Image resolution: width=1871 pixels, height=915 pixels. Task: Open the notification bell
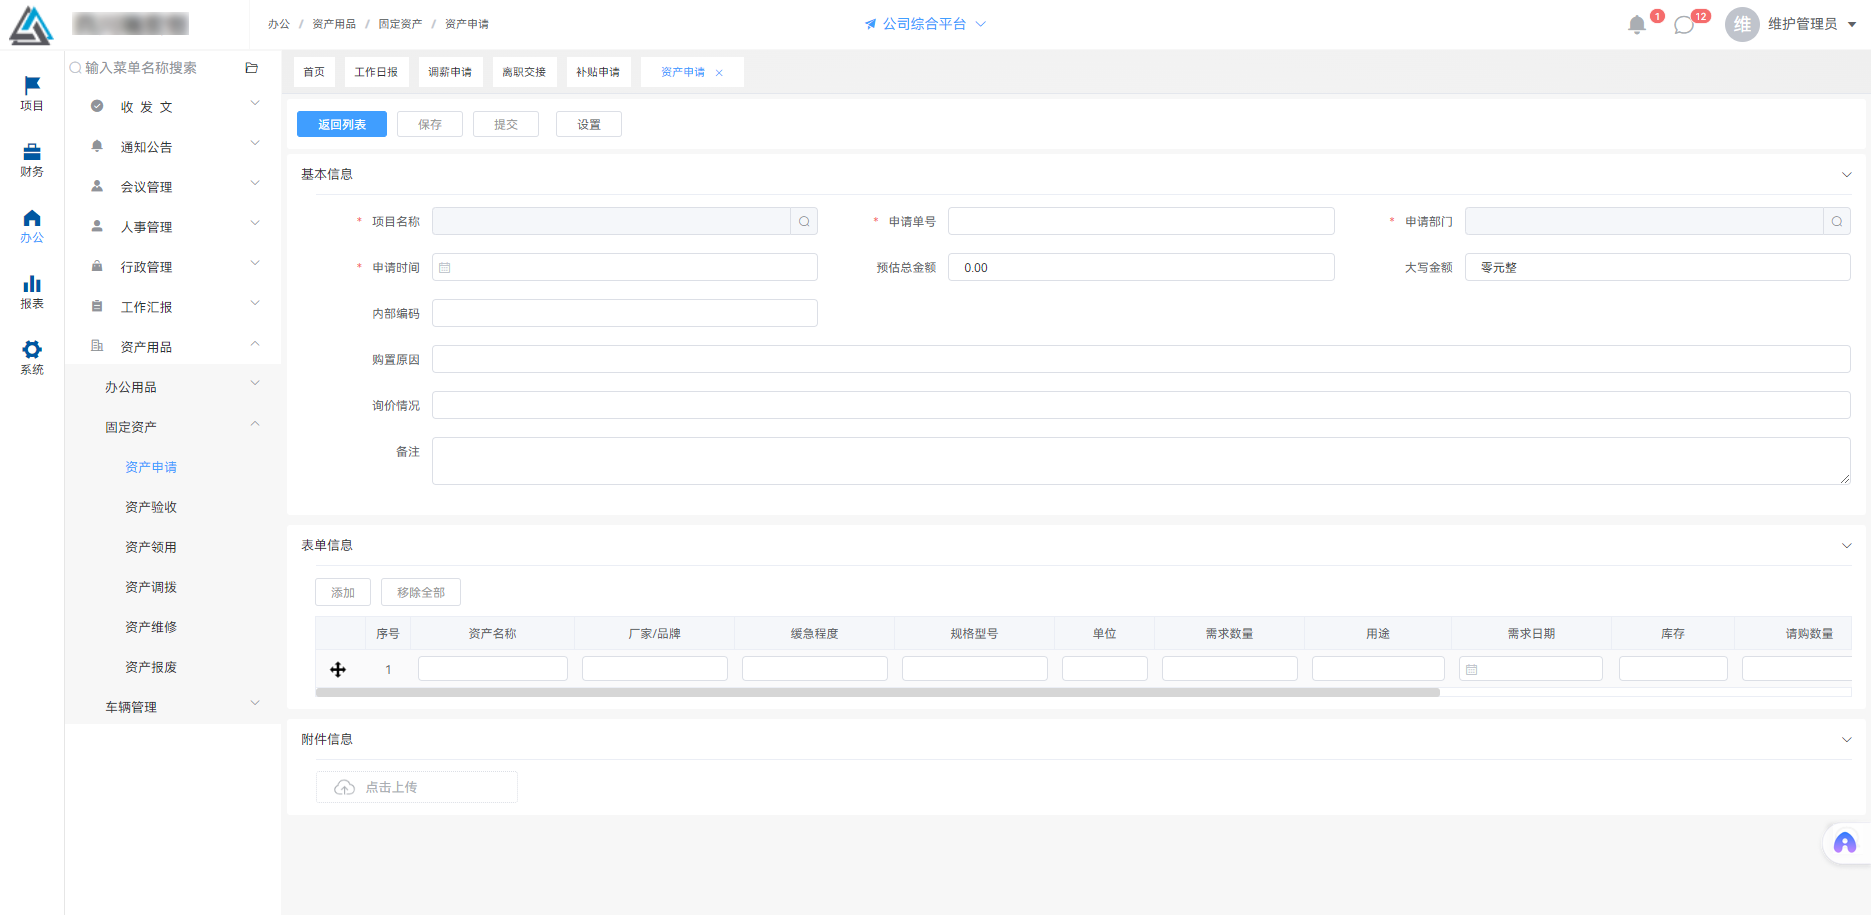1637,25
